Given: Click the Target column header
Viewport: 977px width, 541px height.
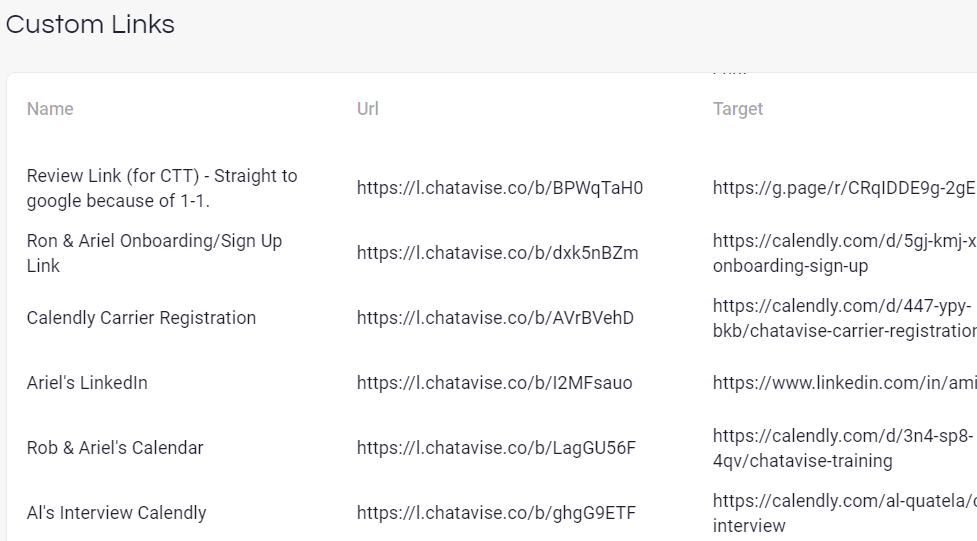Looking at the screenshot, I should tap(738, 109).
